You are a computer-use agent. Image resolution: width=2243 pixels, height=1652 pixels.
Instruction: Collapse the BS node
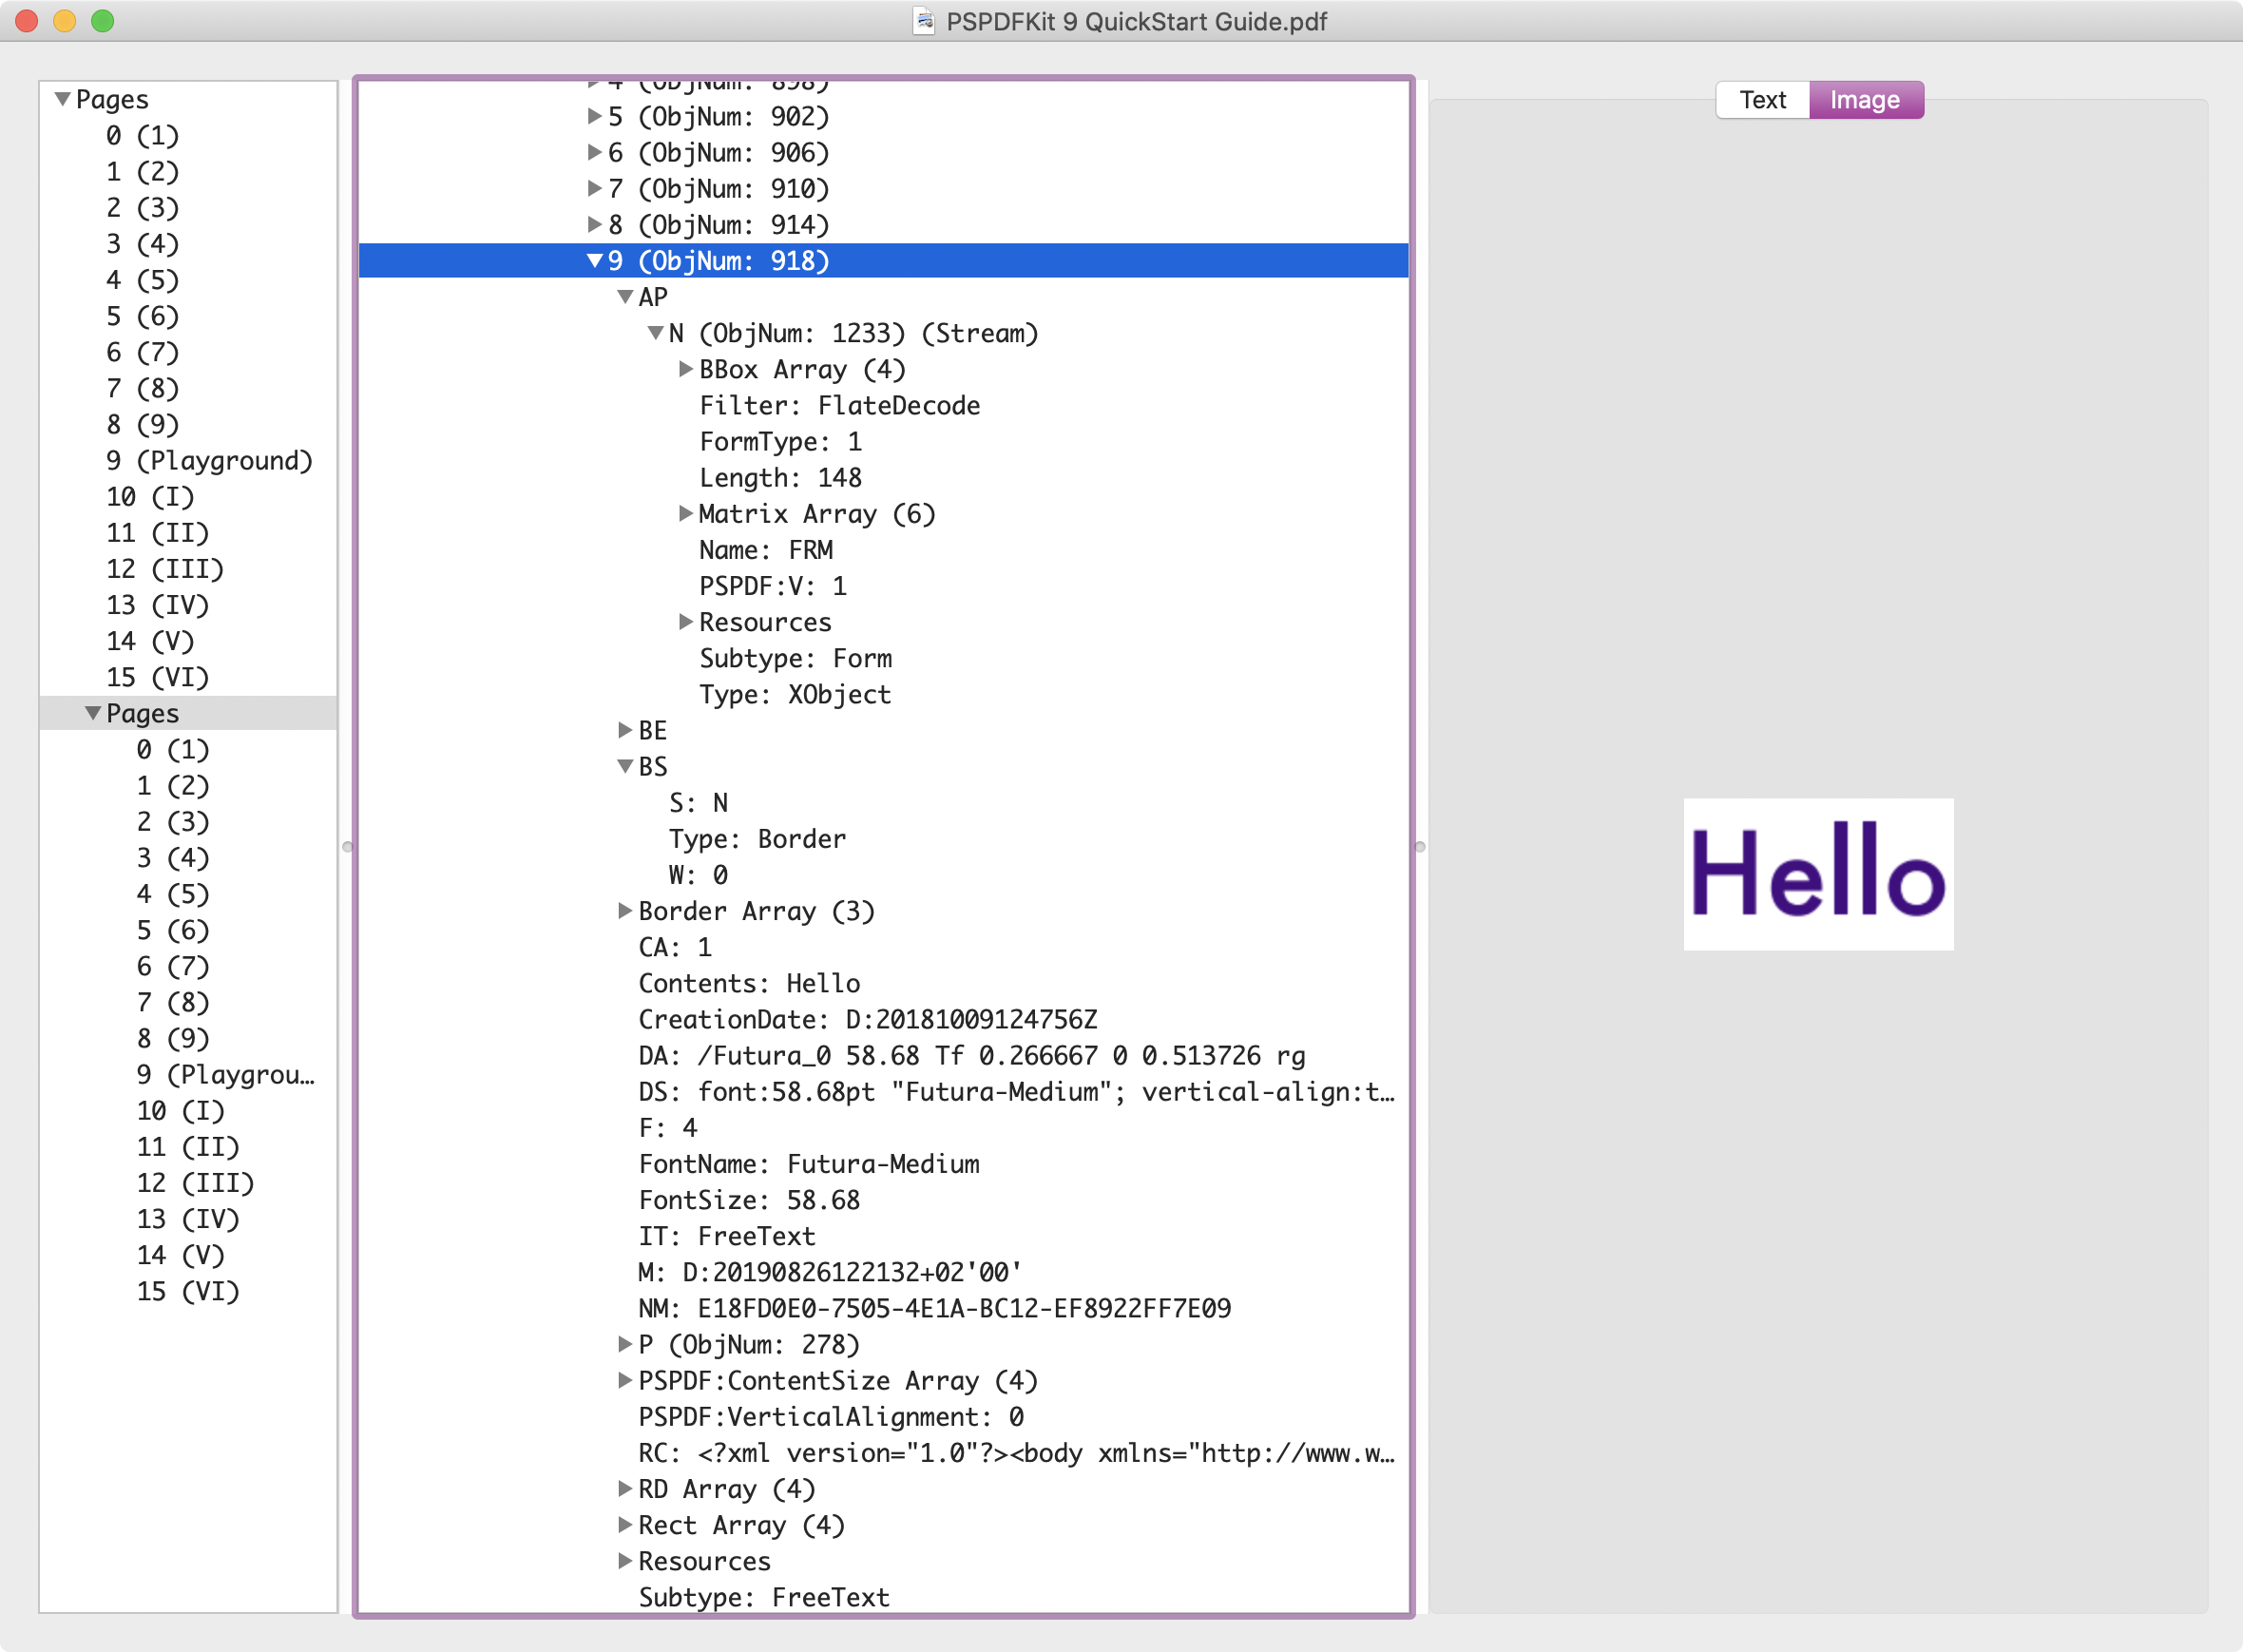pos(626,766)
